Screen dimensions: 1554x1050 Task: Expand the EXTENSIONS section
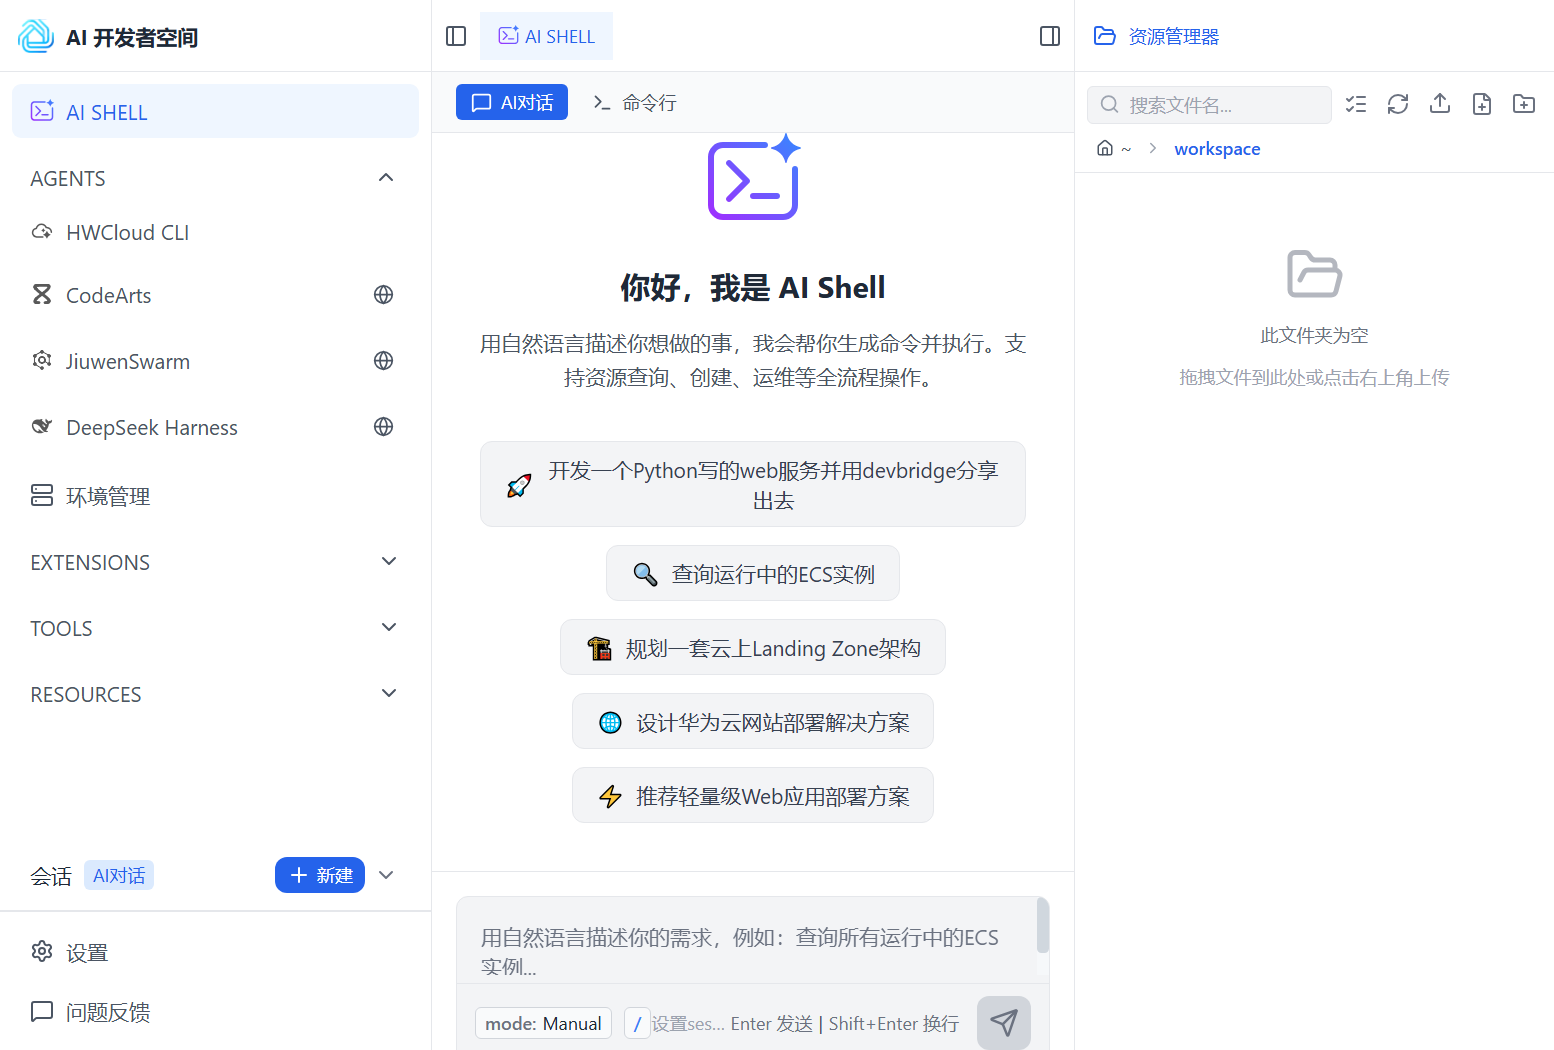tap(389, 561)
